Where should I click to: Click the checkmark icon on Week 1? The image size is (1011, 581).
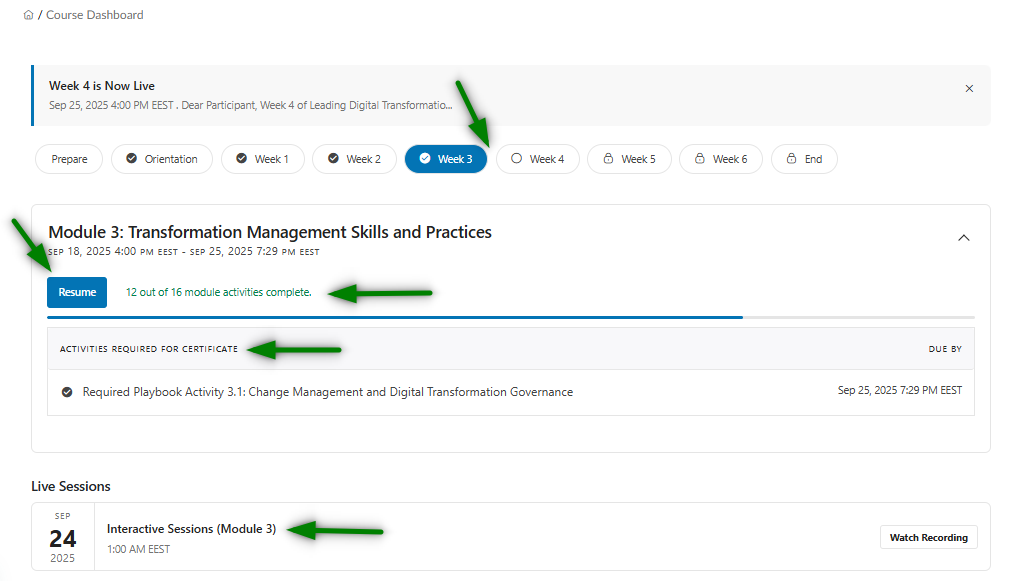(x=241, y=159)
